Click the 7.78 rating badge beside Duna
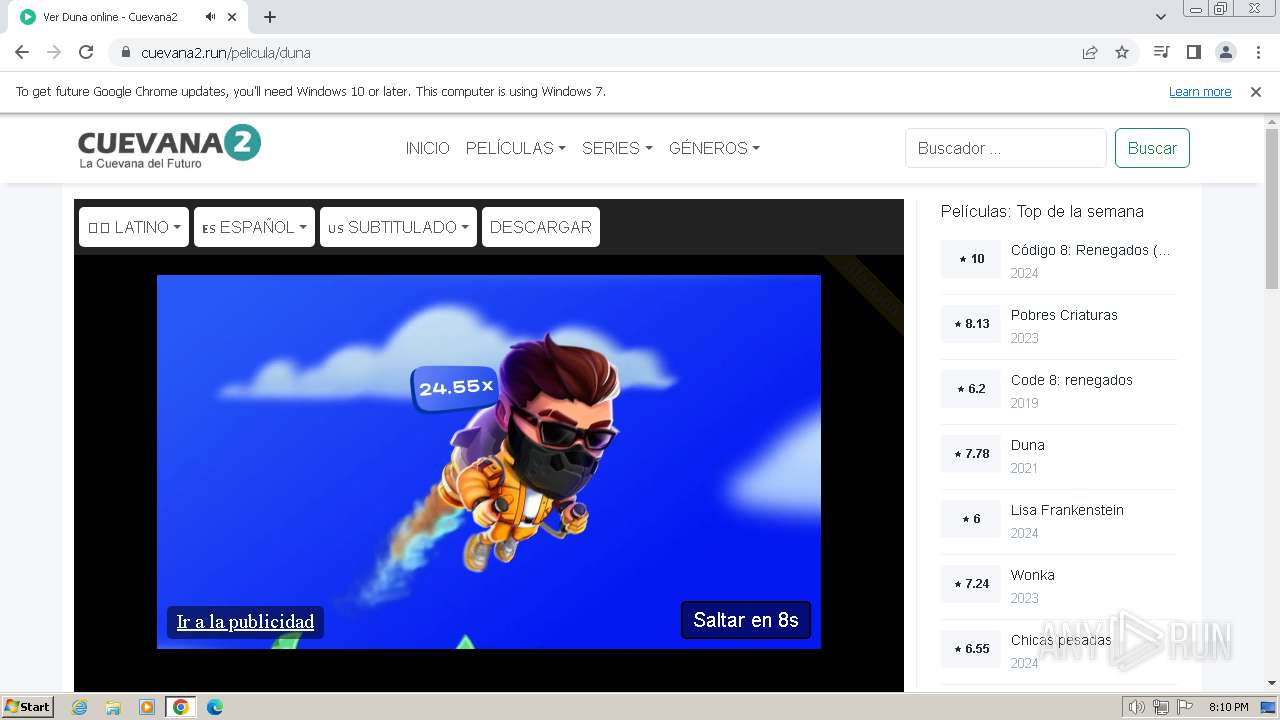 coord(971,454)
